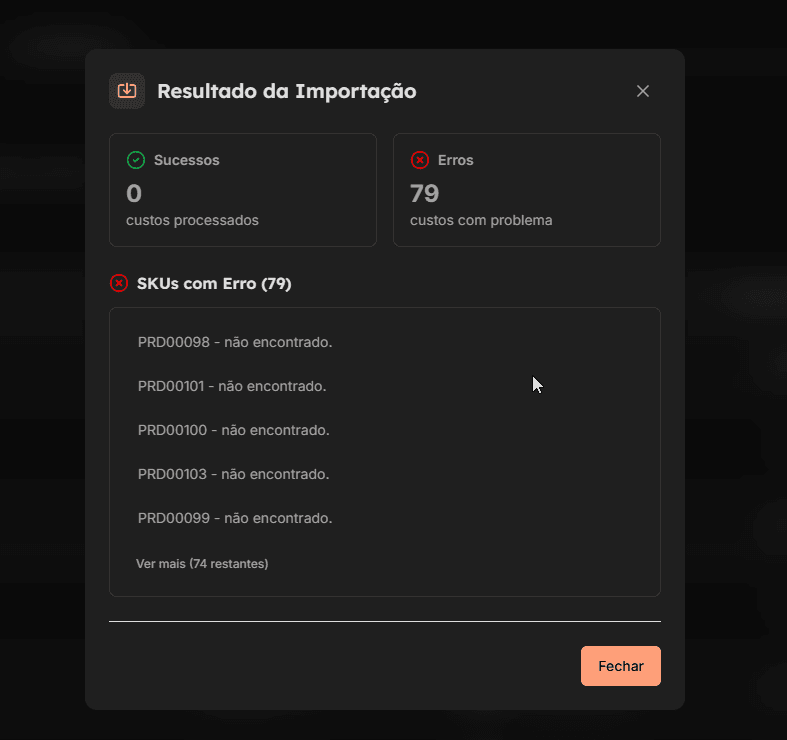Close the dialog with the X icon
The width and height of the screenshot is (787, 740).
(x=643, y=91)
